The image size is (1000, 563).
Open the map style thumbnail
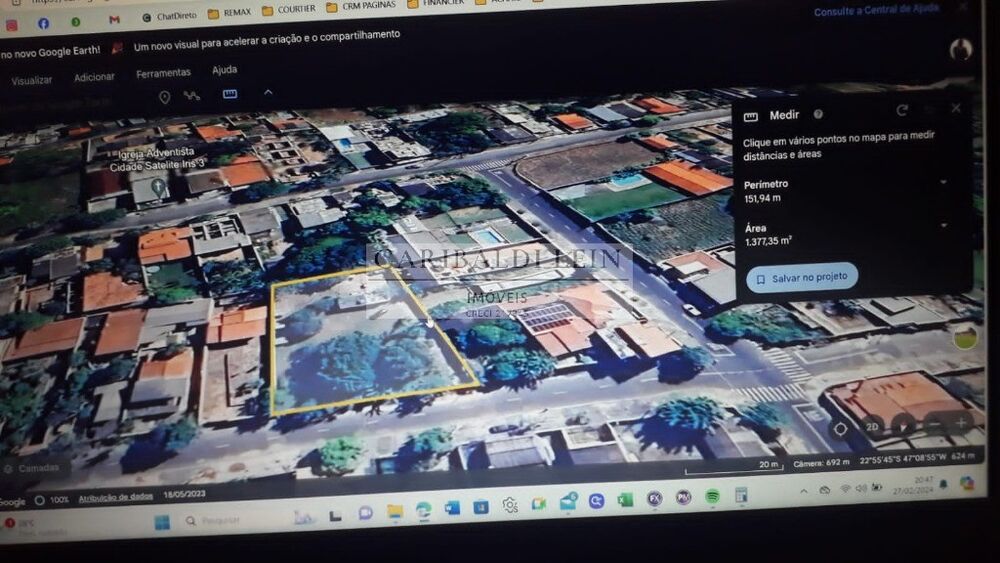[965, 336]
